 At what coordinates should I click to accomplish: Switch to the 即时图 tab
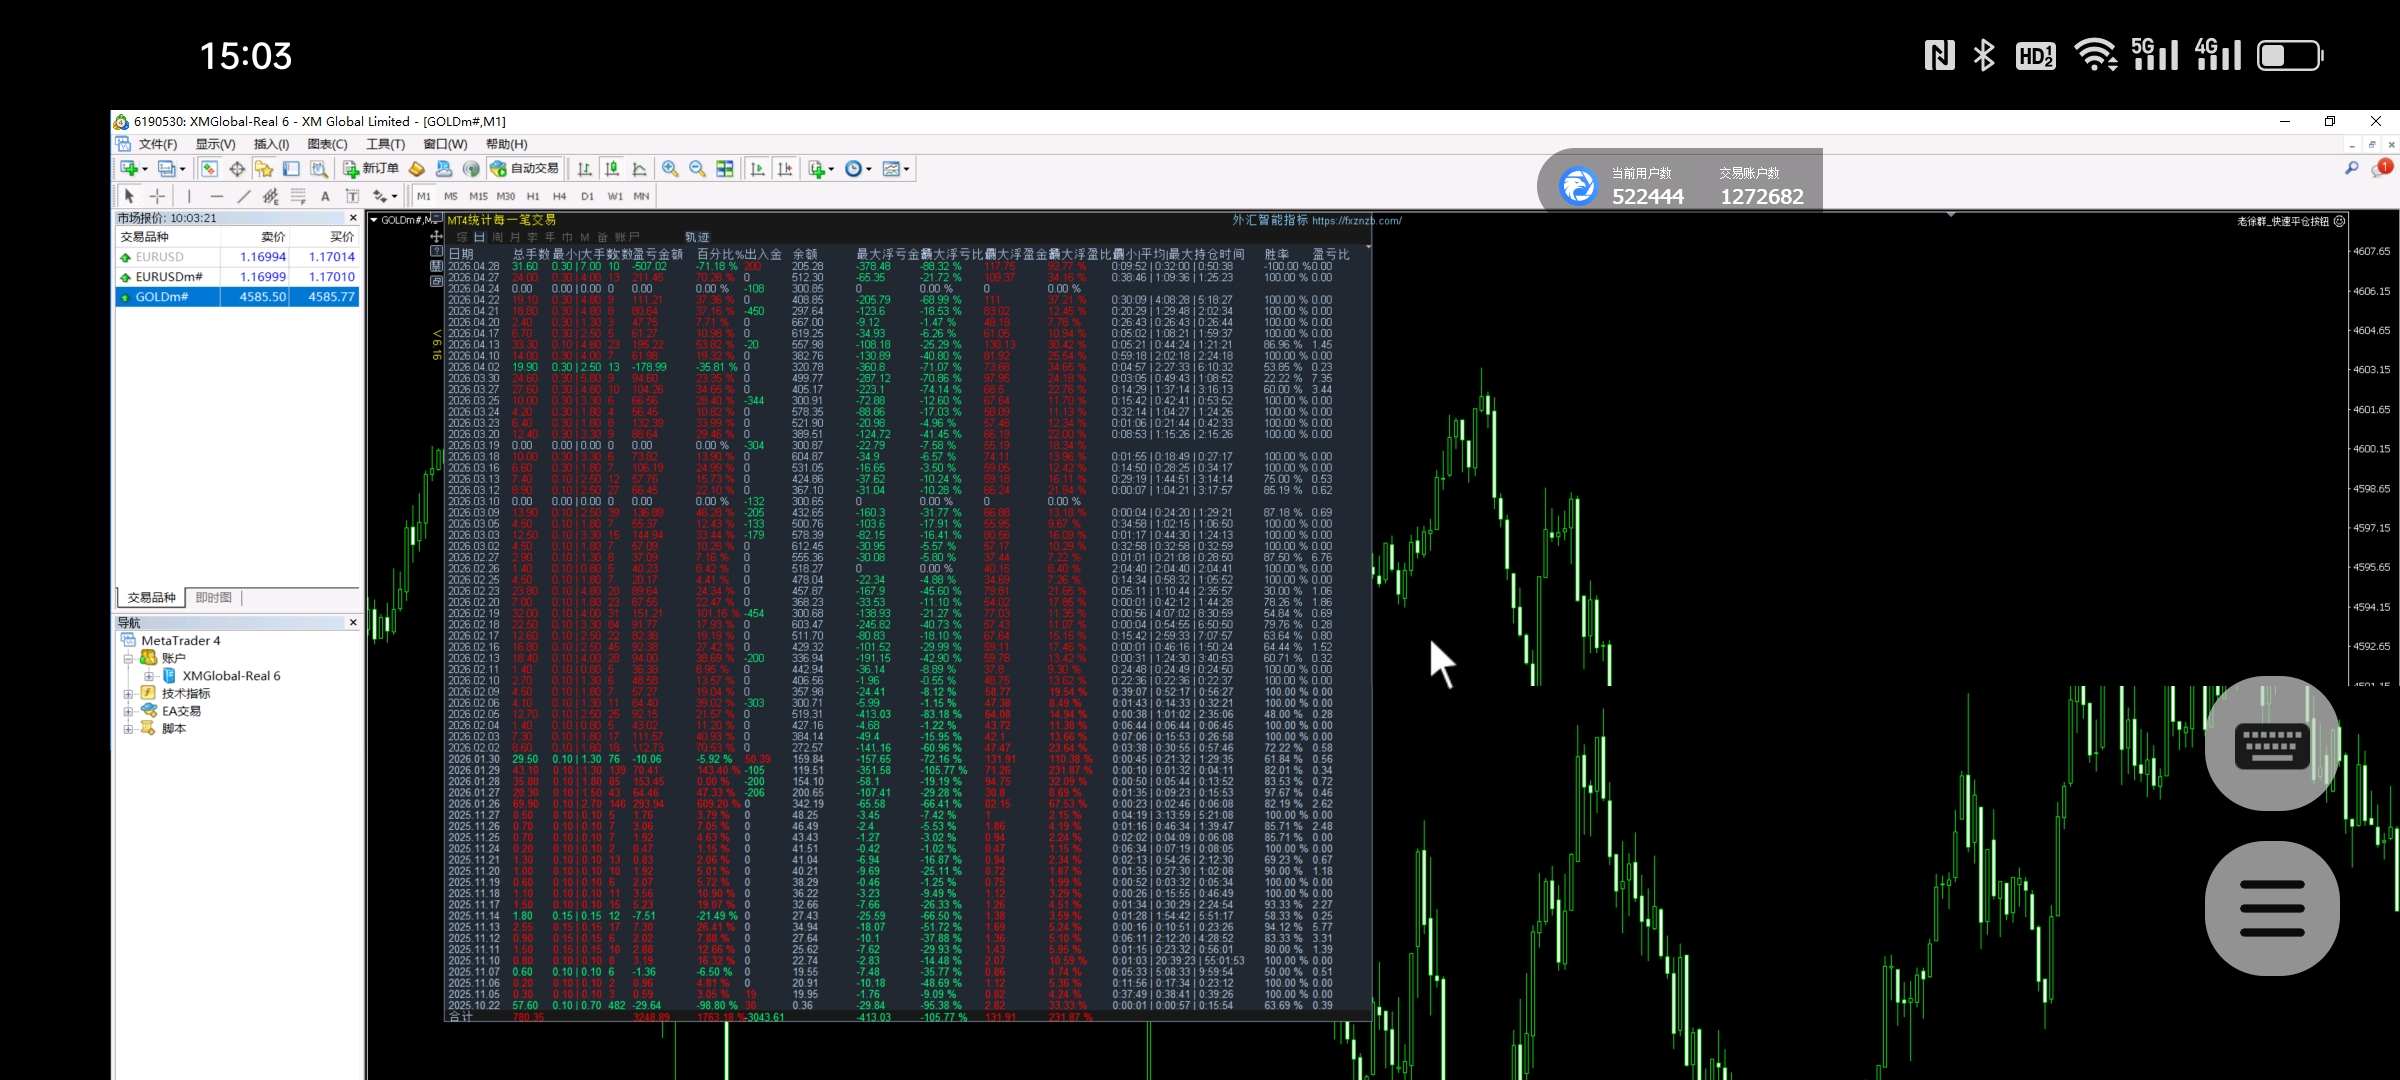tap(213, 597)
